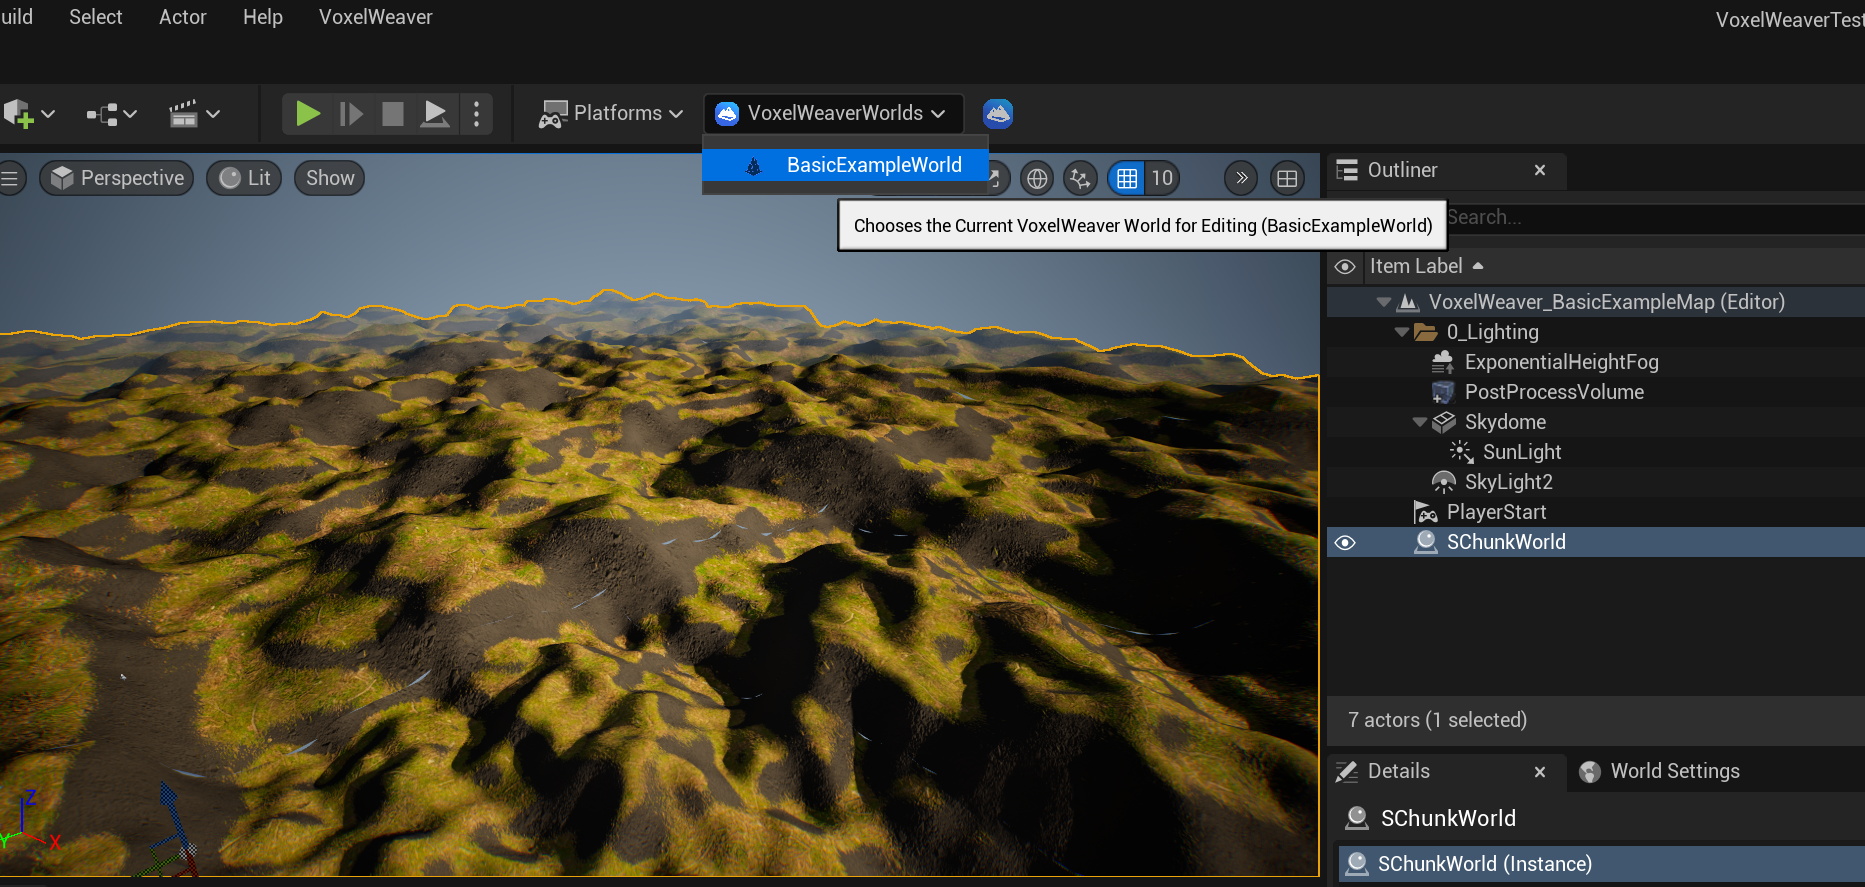Select SChunkWorld in the Outliner
Image resolution: width=1865 pixels, height=887 pixels.
[x=1596, y=542]
